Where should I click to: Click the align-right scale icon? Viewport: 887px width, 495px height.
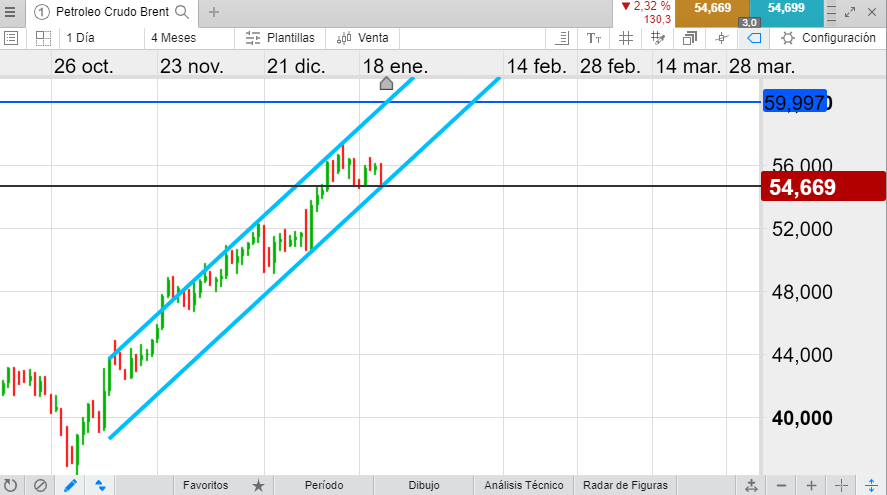coord(562,38)
